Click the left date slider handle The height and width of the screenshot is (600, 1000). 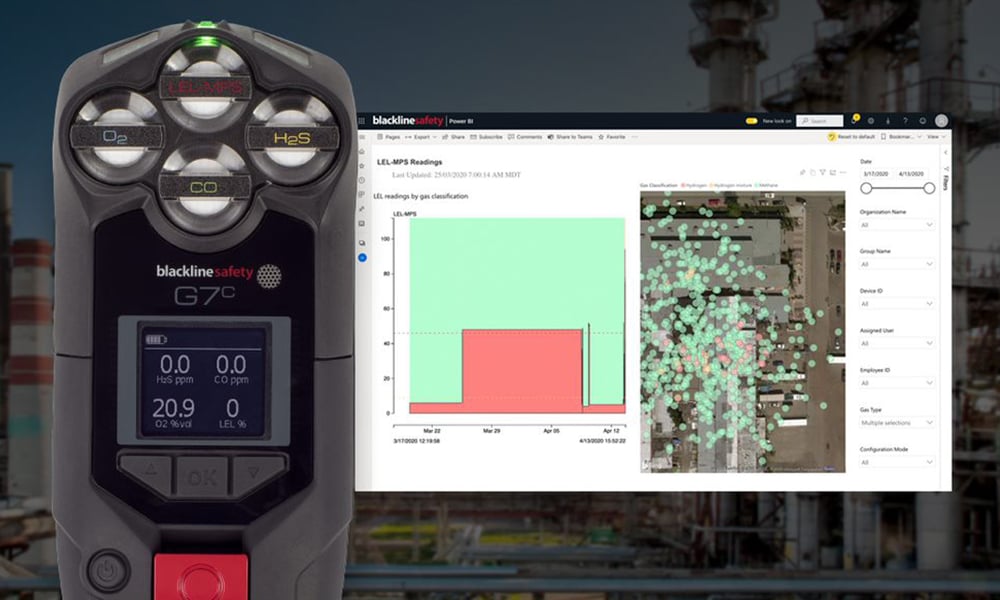pyautogui.click(x=866, y=188)
